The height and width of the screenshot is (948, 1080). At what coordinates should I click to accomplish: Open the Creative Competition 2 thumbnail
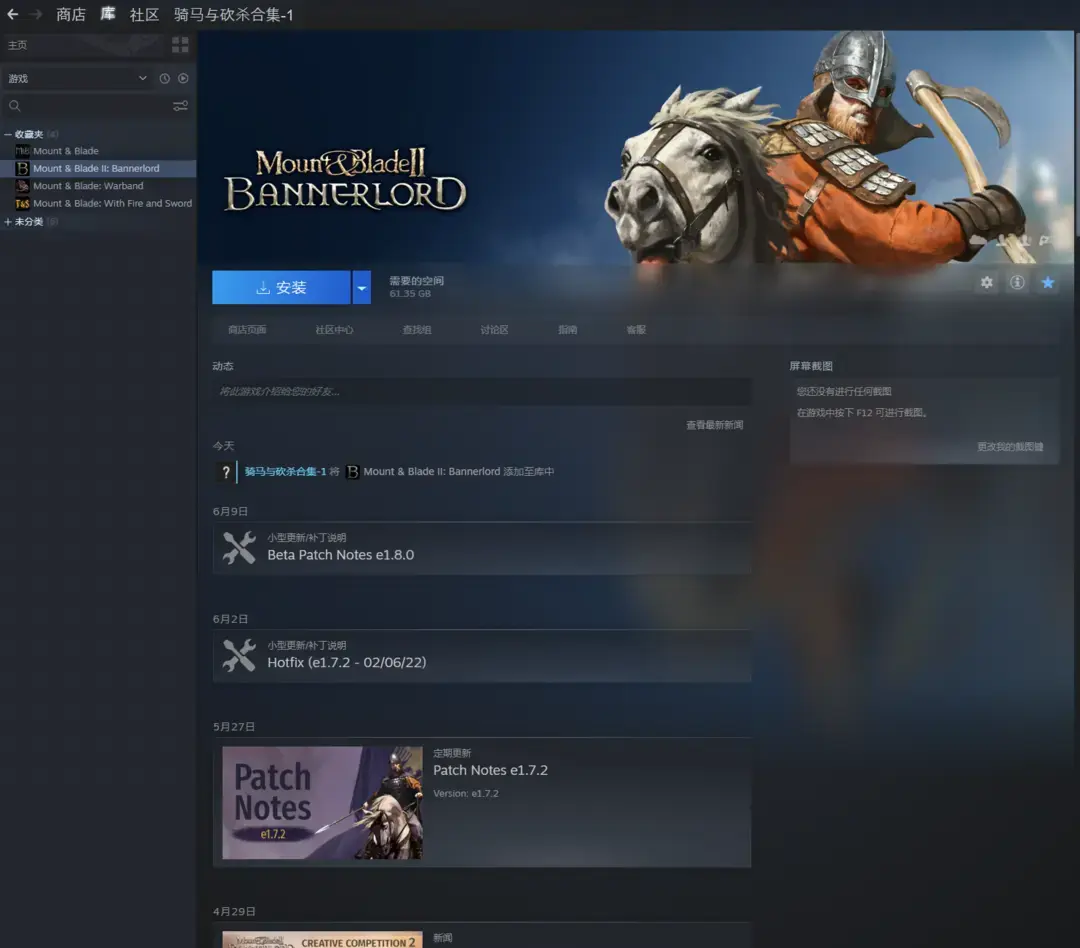[x=322, y=940]
